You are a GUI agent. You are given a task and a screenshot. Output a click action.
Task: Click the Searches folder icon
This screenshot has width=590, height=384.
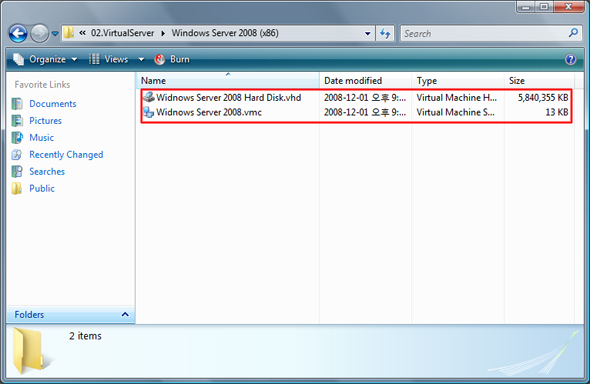(x=17, y=172)
